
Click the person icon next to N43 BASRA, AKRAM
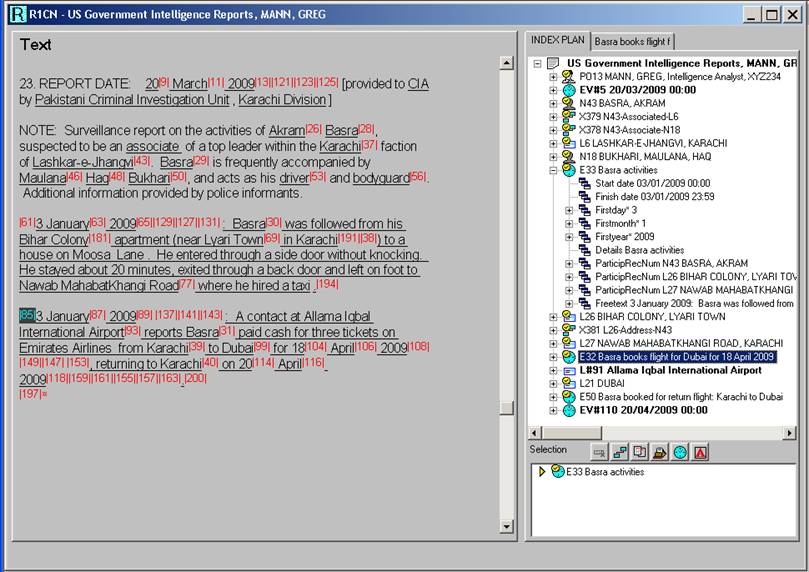click(x=569, y=103)
